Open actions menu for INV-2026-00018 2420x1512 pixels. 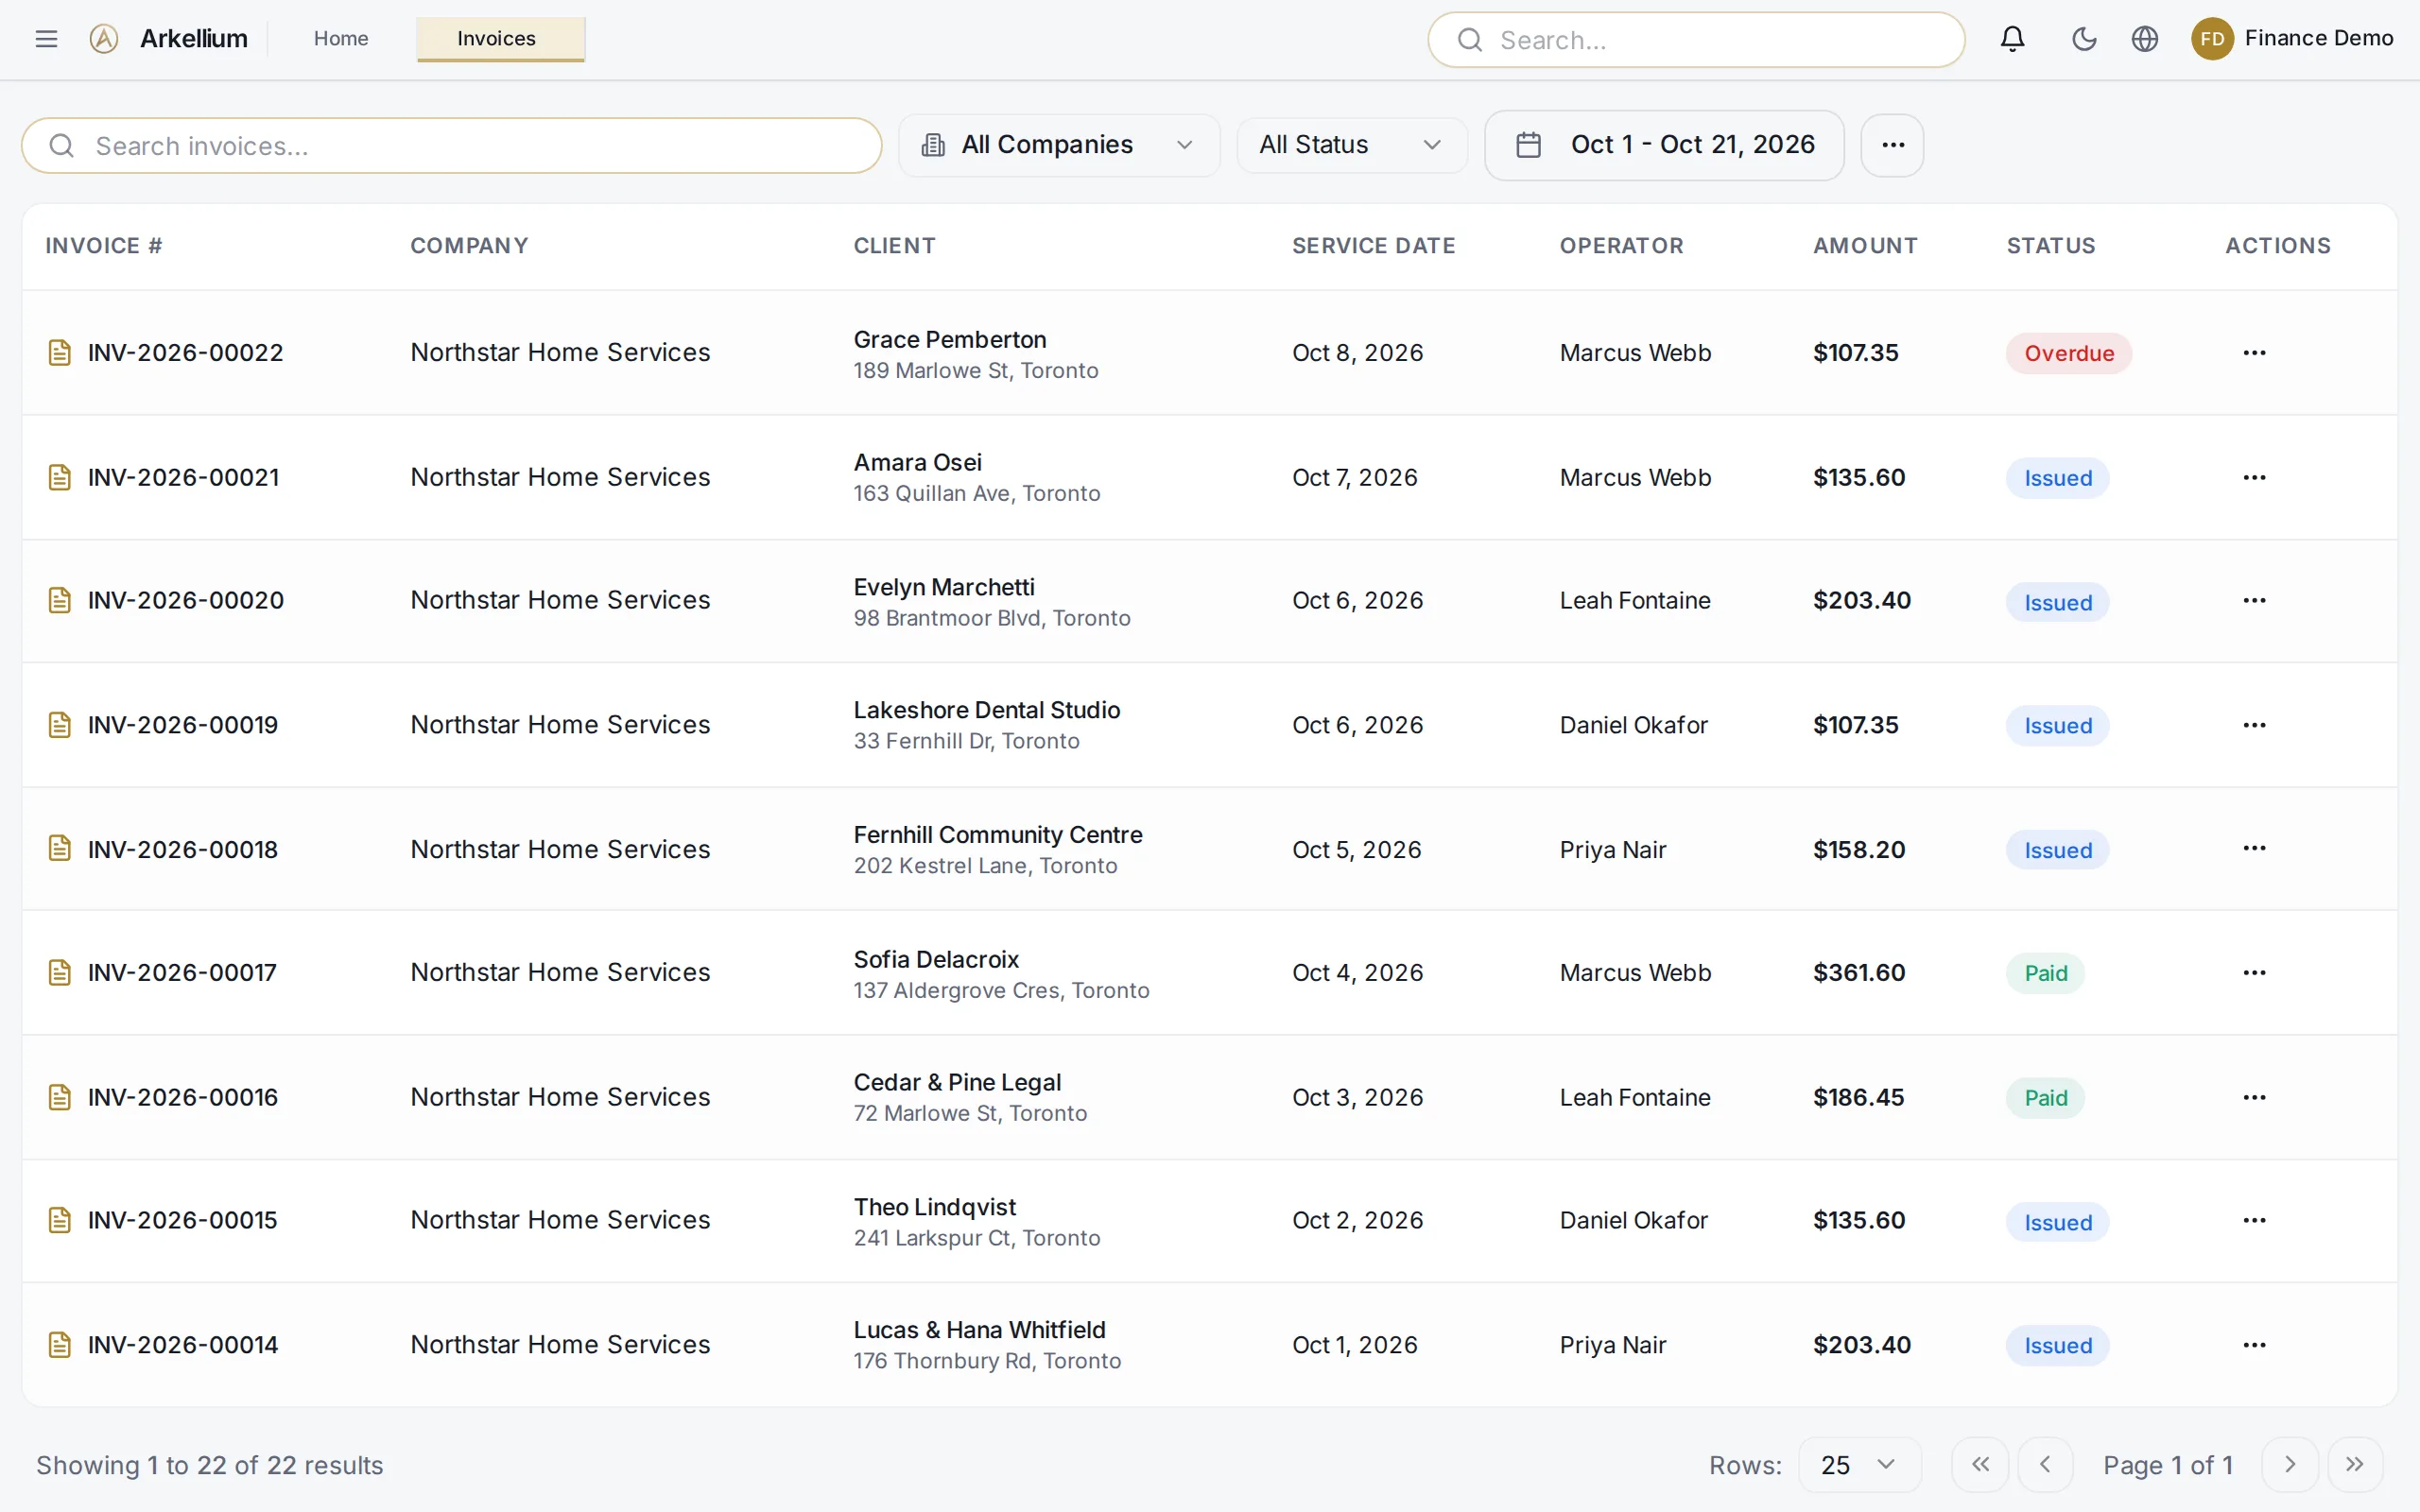(x=2254, y=848)
